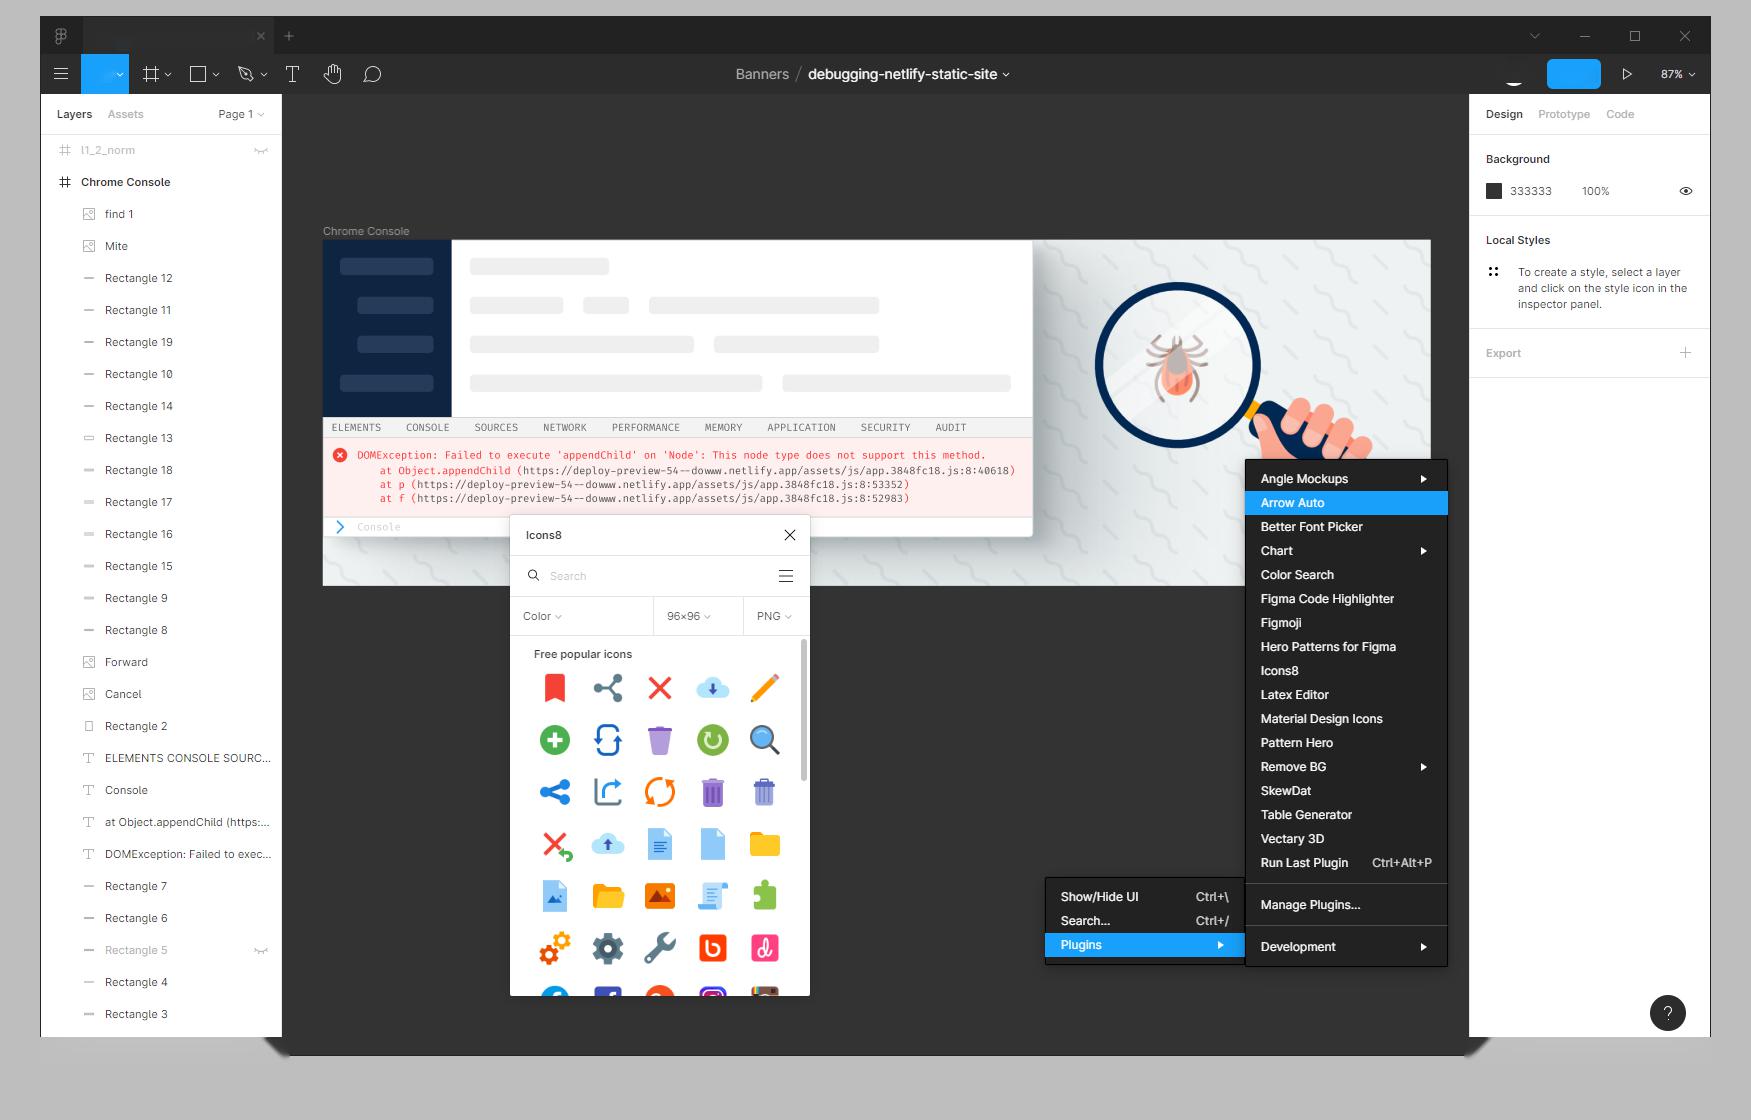Switch to the Prototype tab
This screenshot has height=1120, width=1751.
coord(1564,114)
